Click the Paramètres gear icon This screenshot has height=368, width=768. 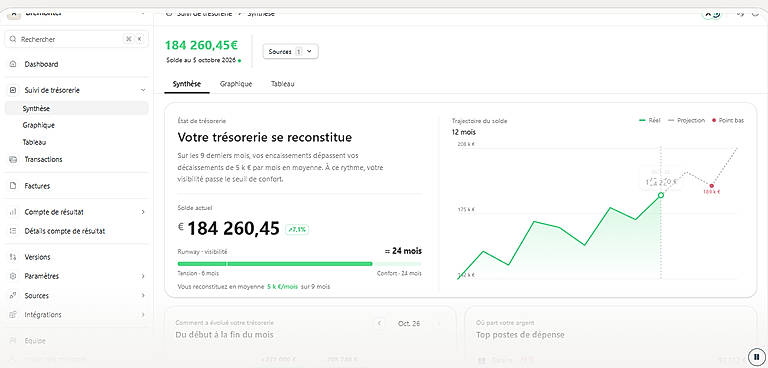pyautogui.click(x=13, y=276)
